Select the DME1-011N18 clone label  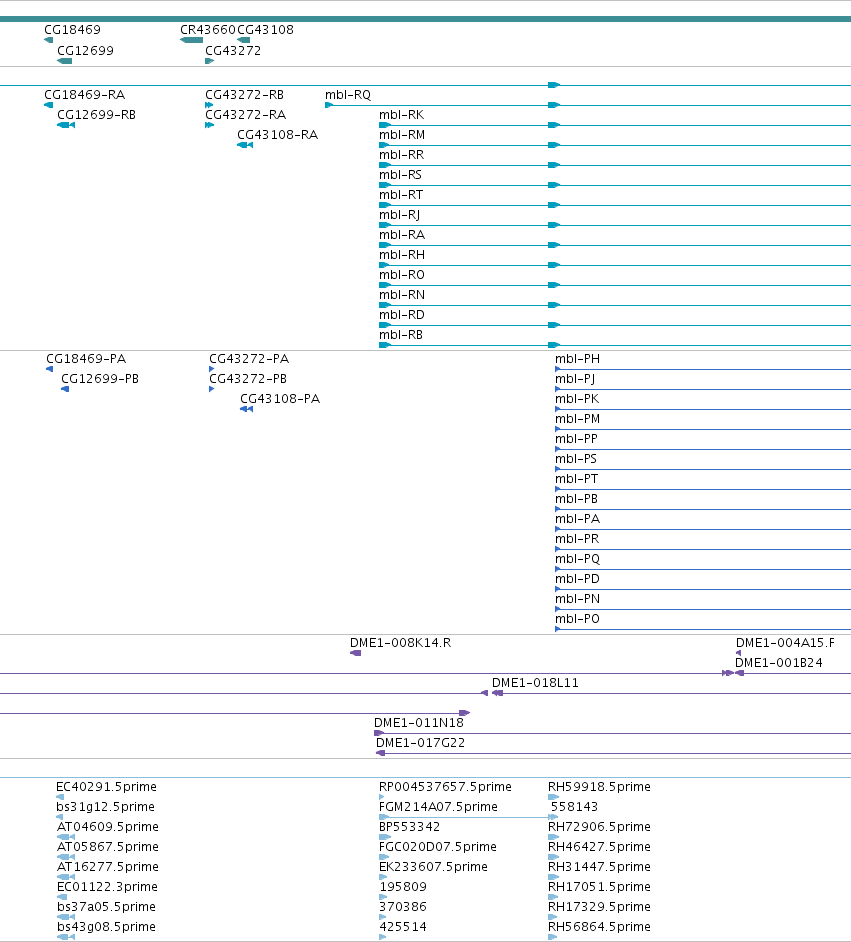point(419,723)
